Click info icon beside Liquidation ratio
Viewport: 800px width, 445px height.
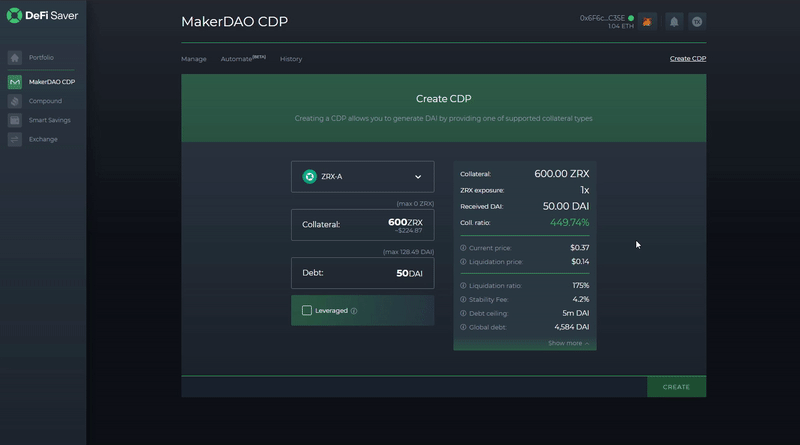click(463, 286)
